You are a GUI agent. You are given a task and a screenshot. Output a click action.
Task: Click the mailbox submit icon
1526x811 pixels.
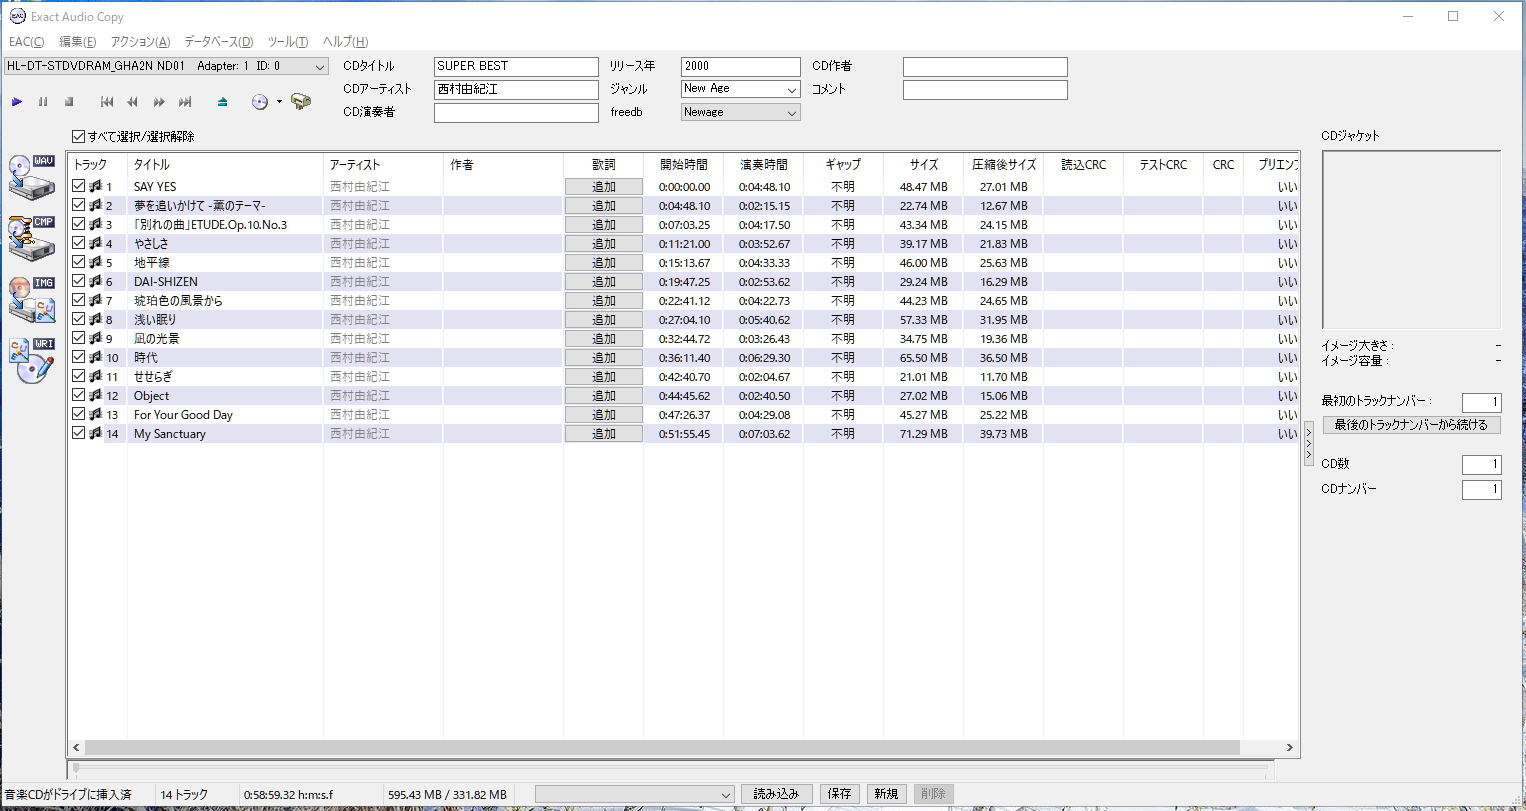tap(300, 102)
